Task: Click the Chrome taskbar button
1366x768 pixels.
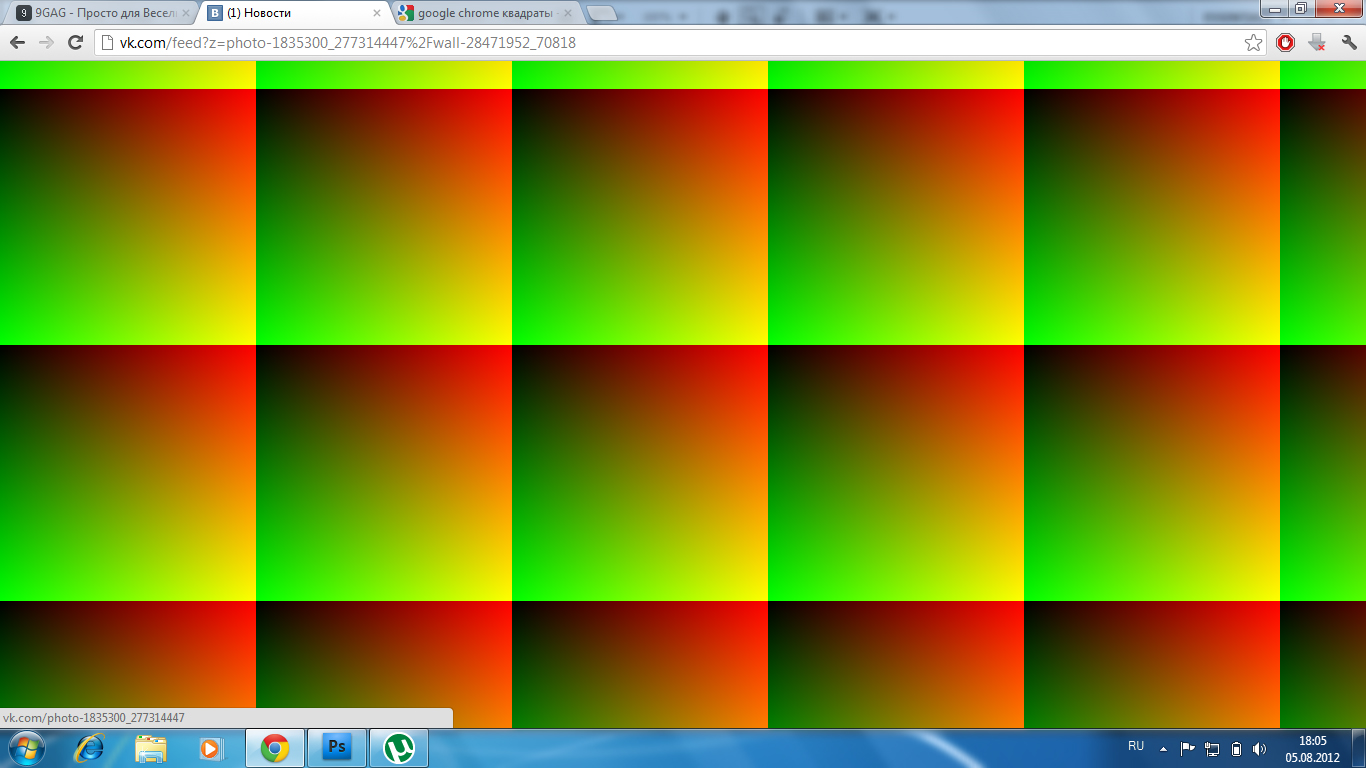Action: 275,748
